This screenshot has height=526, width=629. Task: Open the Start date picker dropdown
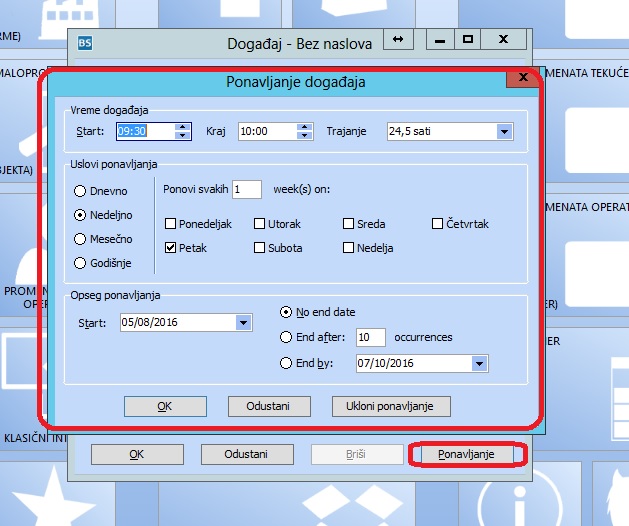pos(243,322)
